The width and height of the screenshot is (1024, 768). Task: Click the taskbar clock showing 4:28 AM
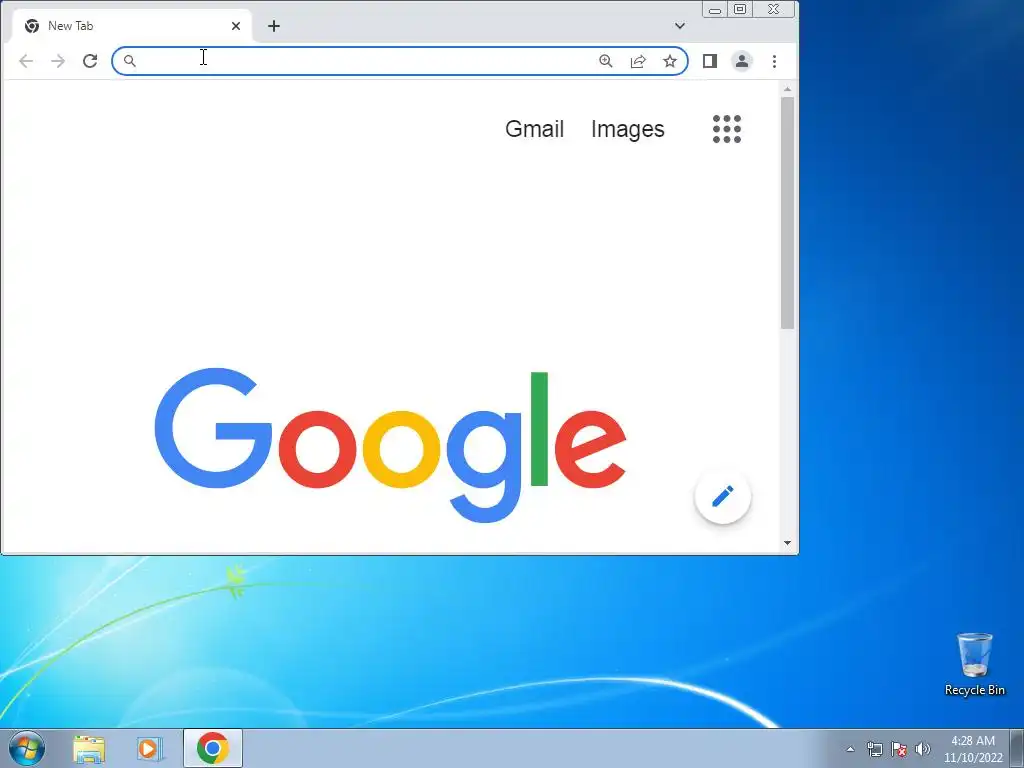(973, 749)
